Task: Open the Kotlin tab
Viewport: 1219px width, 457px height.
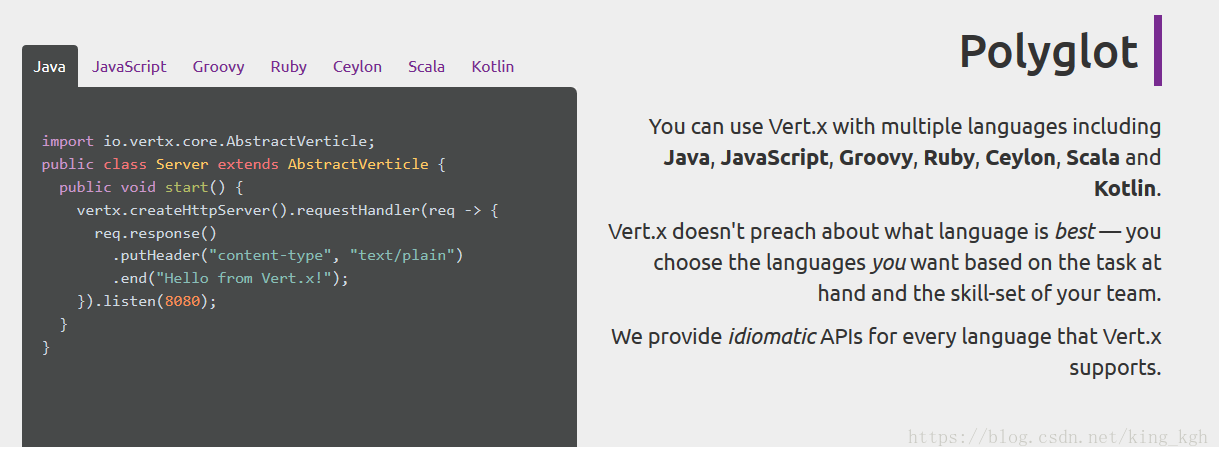Action: [x=493, y=67]
